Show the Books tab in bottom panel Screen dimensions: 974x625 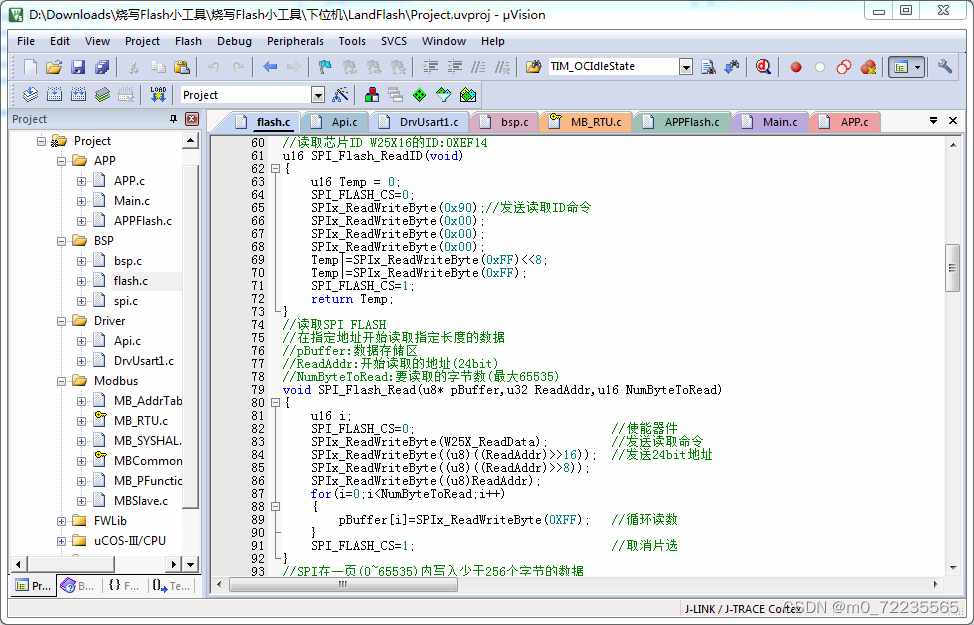click(x=78, y=586)
